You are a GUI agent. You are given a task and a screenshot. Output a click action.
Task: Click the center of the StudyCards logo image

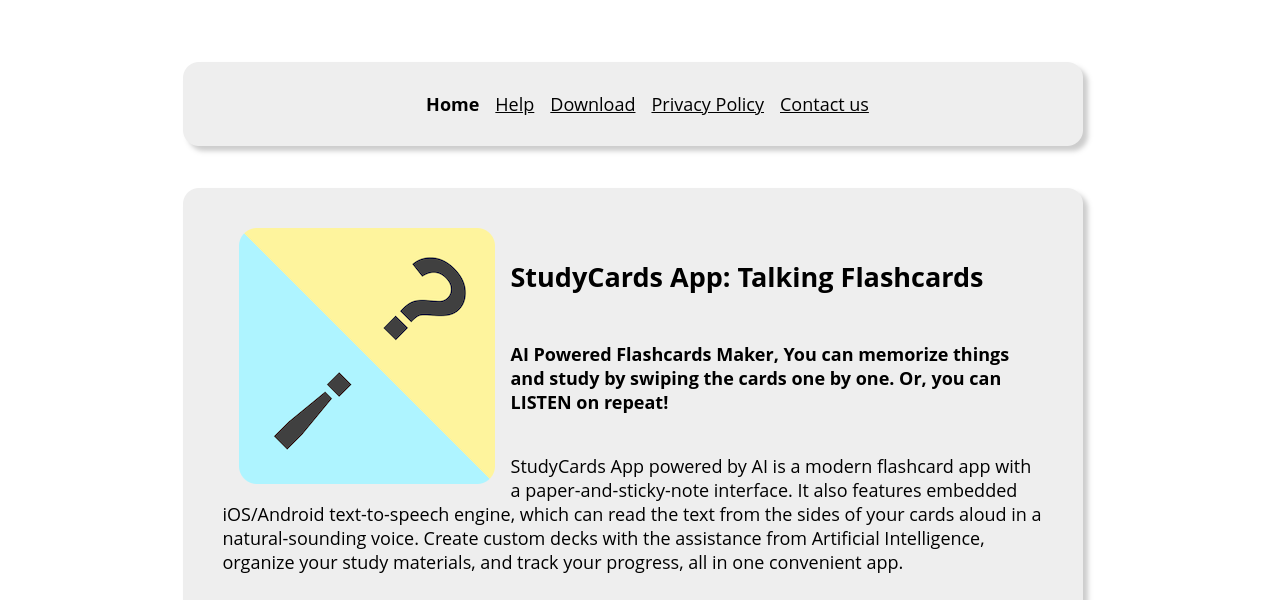click(367, 356)
